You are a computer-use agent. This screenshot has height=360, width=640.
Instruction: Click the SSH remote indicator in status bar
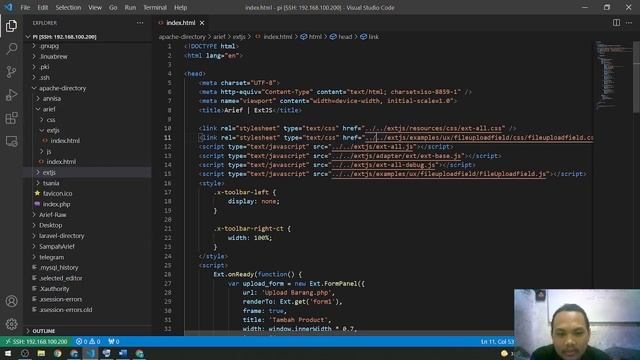[x=36, y=341]
